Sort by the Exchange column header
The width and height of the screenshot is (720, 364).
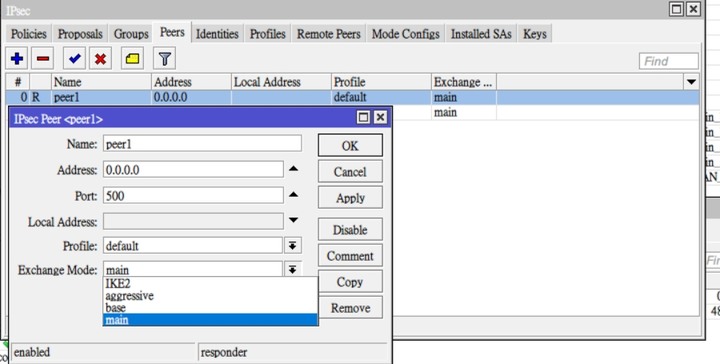click(x=464, y=82)
